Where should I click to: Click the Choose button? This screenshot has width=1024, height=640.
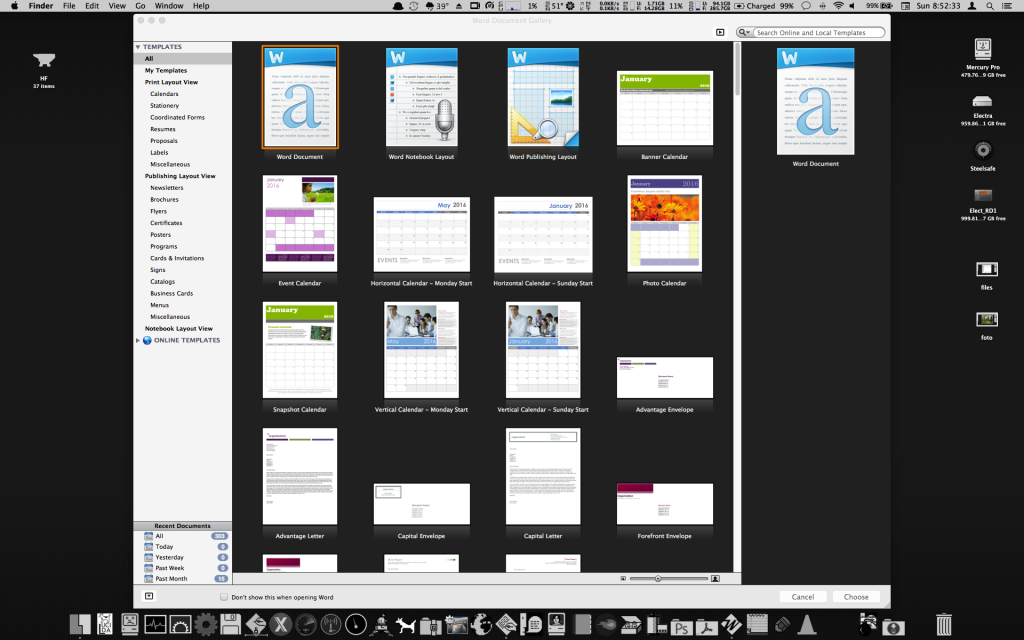856,597
